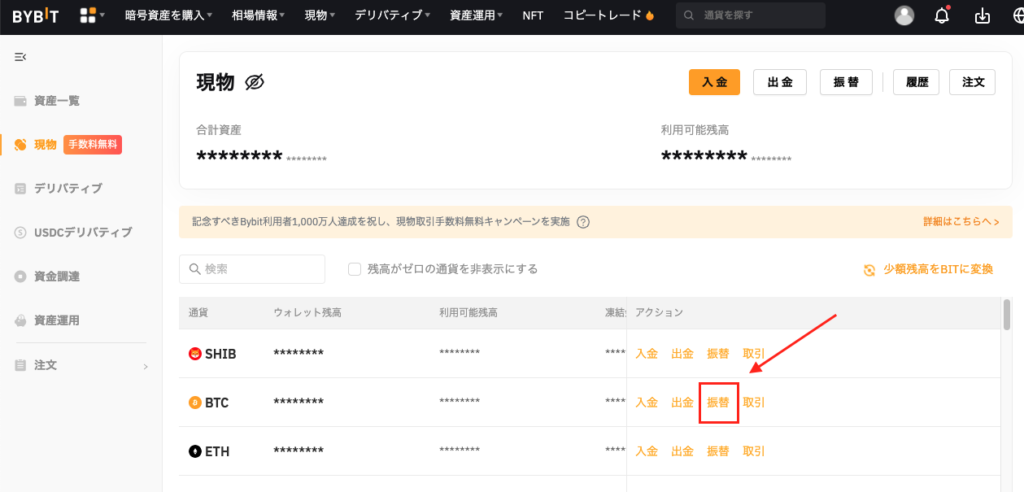
Task: Open the NFT menu item
Action: 533,16
